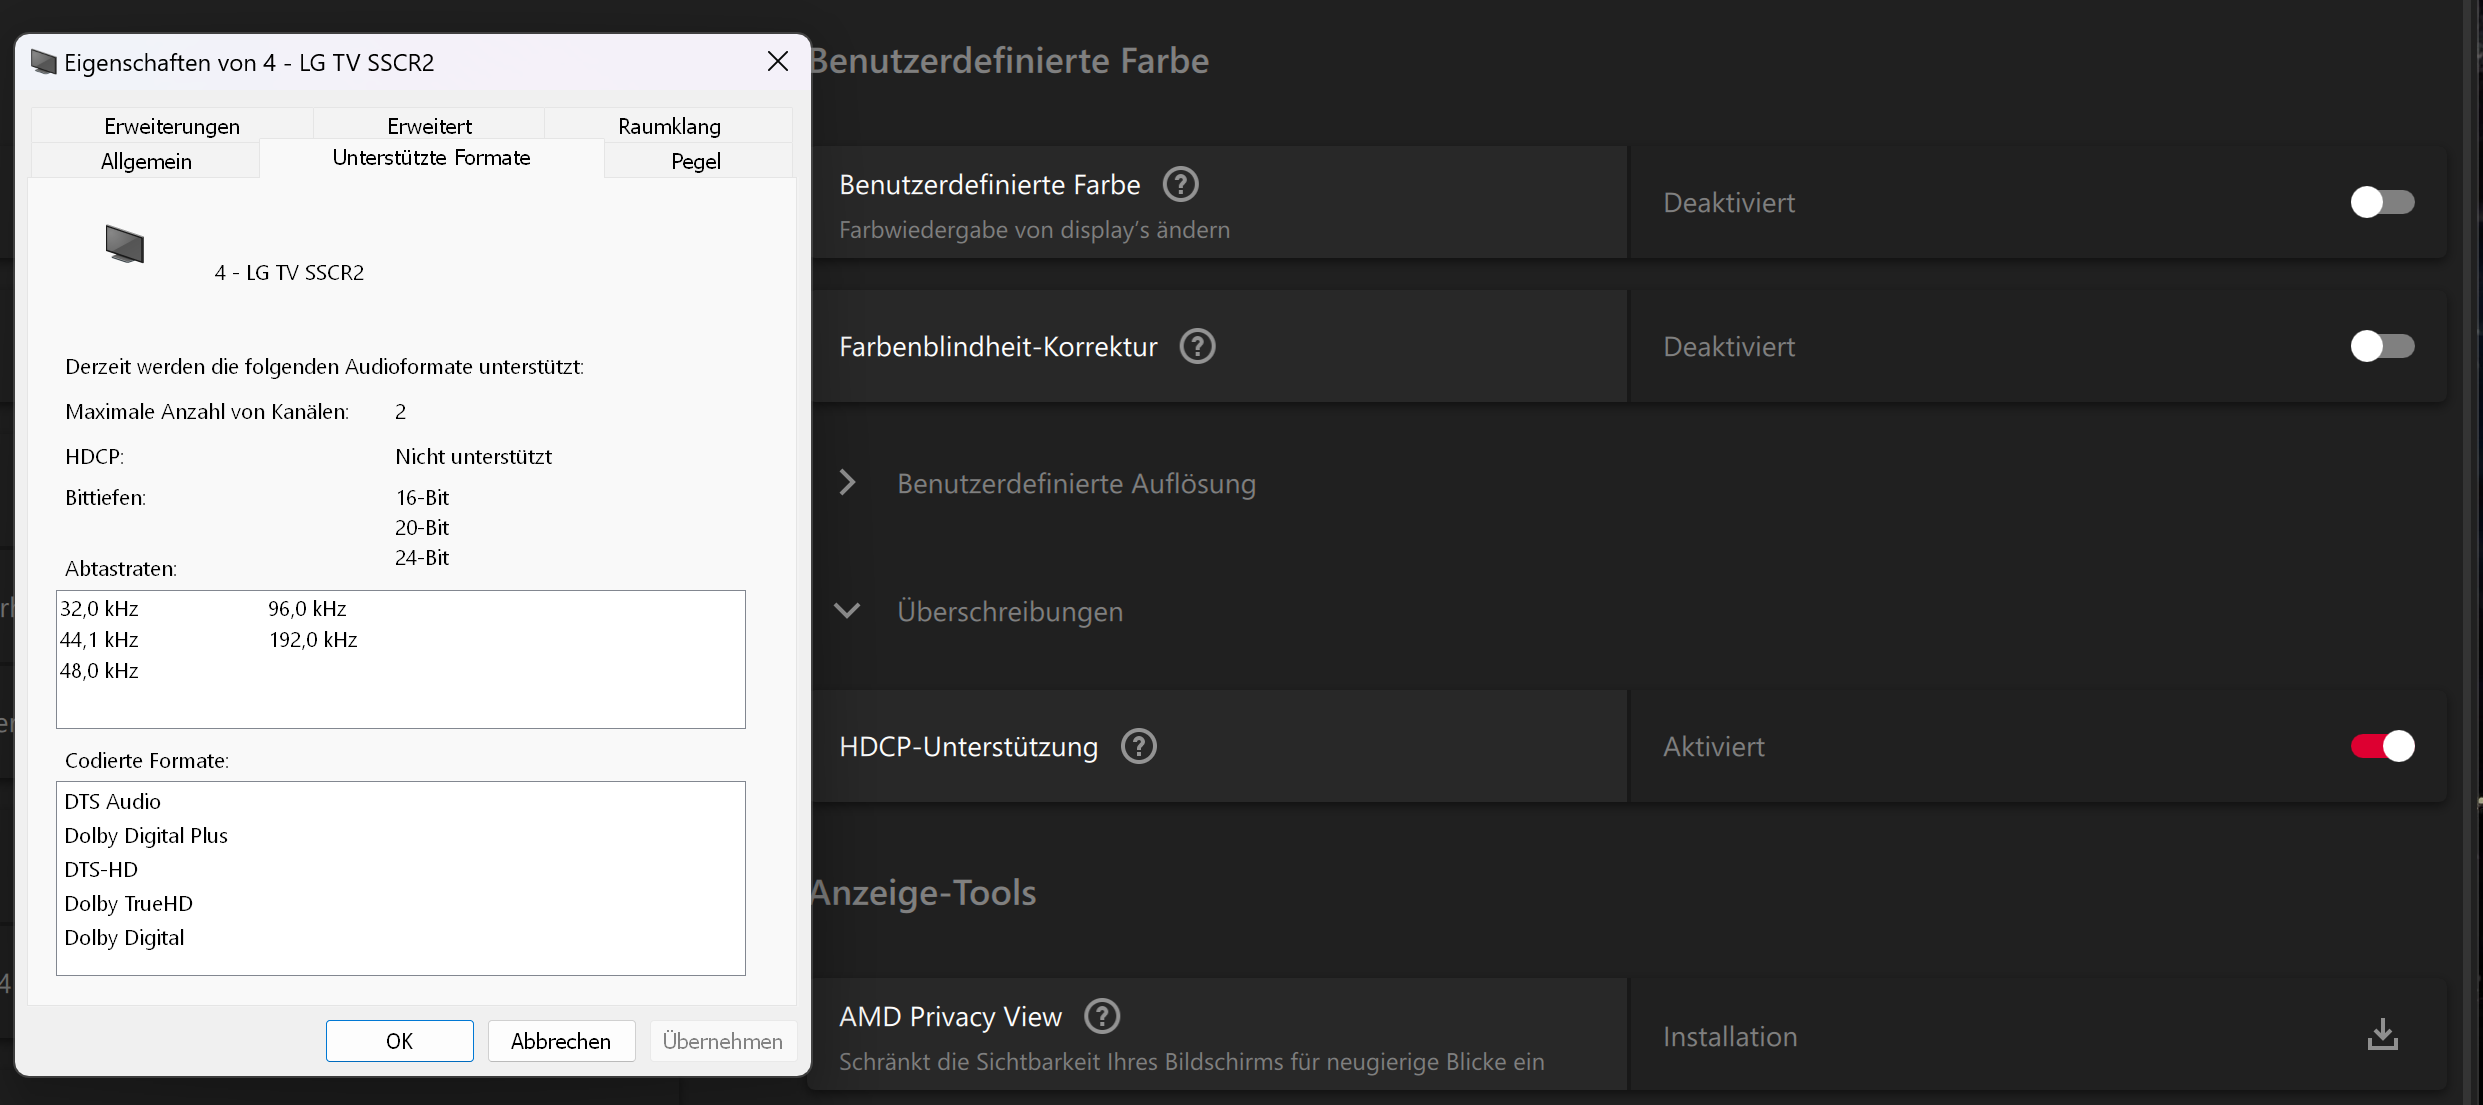Open help icon for Benutzerdefinierte Farbe
Image resolution: width=2483 pixels, height=1105 pixels.
click(1180, 184)
